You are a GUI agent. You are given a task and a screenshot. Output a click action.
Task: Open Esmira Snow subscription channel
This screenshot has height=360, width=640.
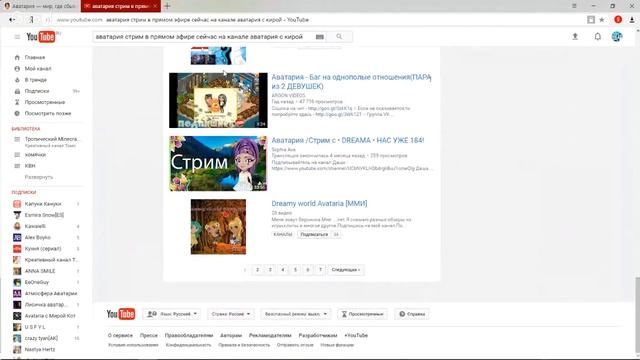pos(44,215)
